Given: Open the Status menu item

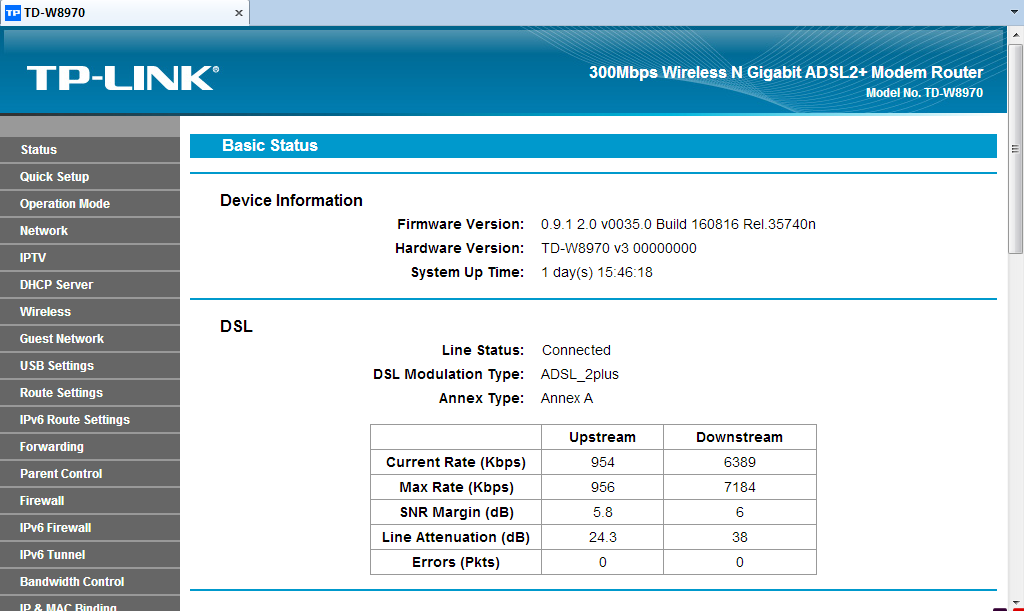Looking at the screenshot, I should point(89,149).
